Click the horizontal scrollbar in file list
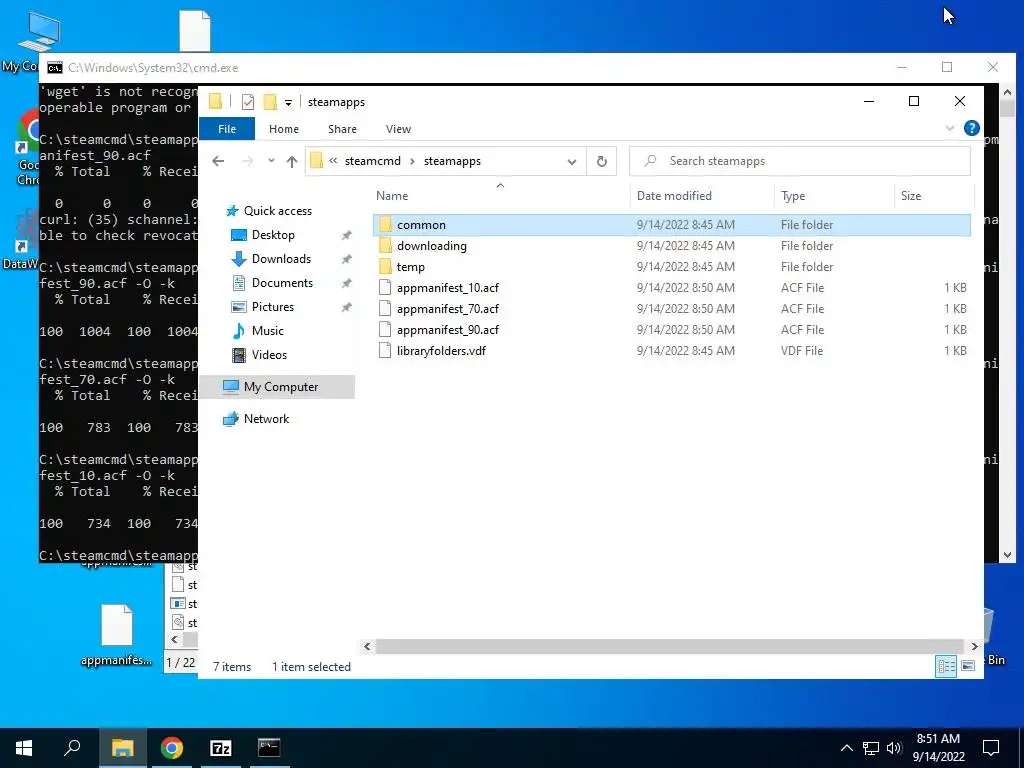Image resolution: width=1024 pixels, height=768 pixels. (x=670, y=646)
